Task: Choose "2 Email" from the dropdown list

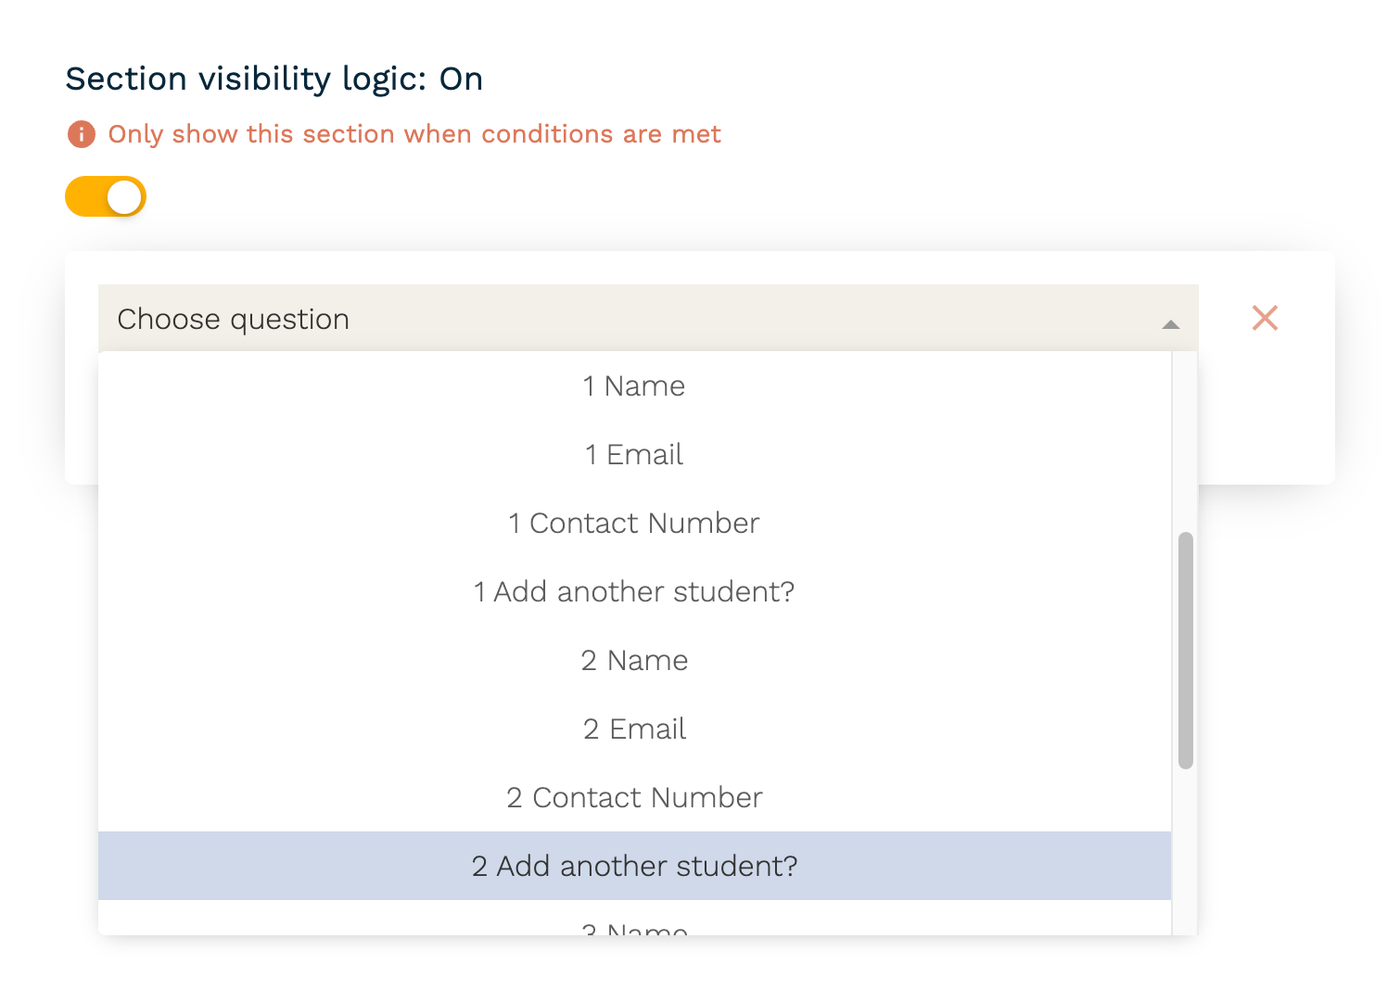Action: pos(634,729)
